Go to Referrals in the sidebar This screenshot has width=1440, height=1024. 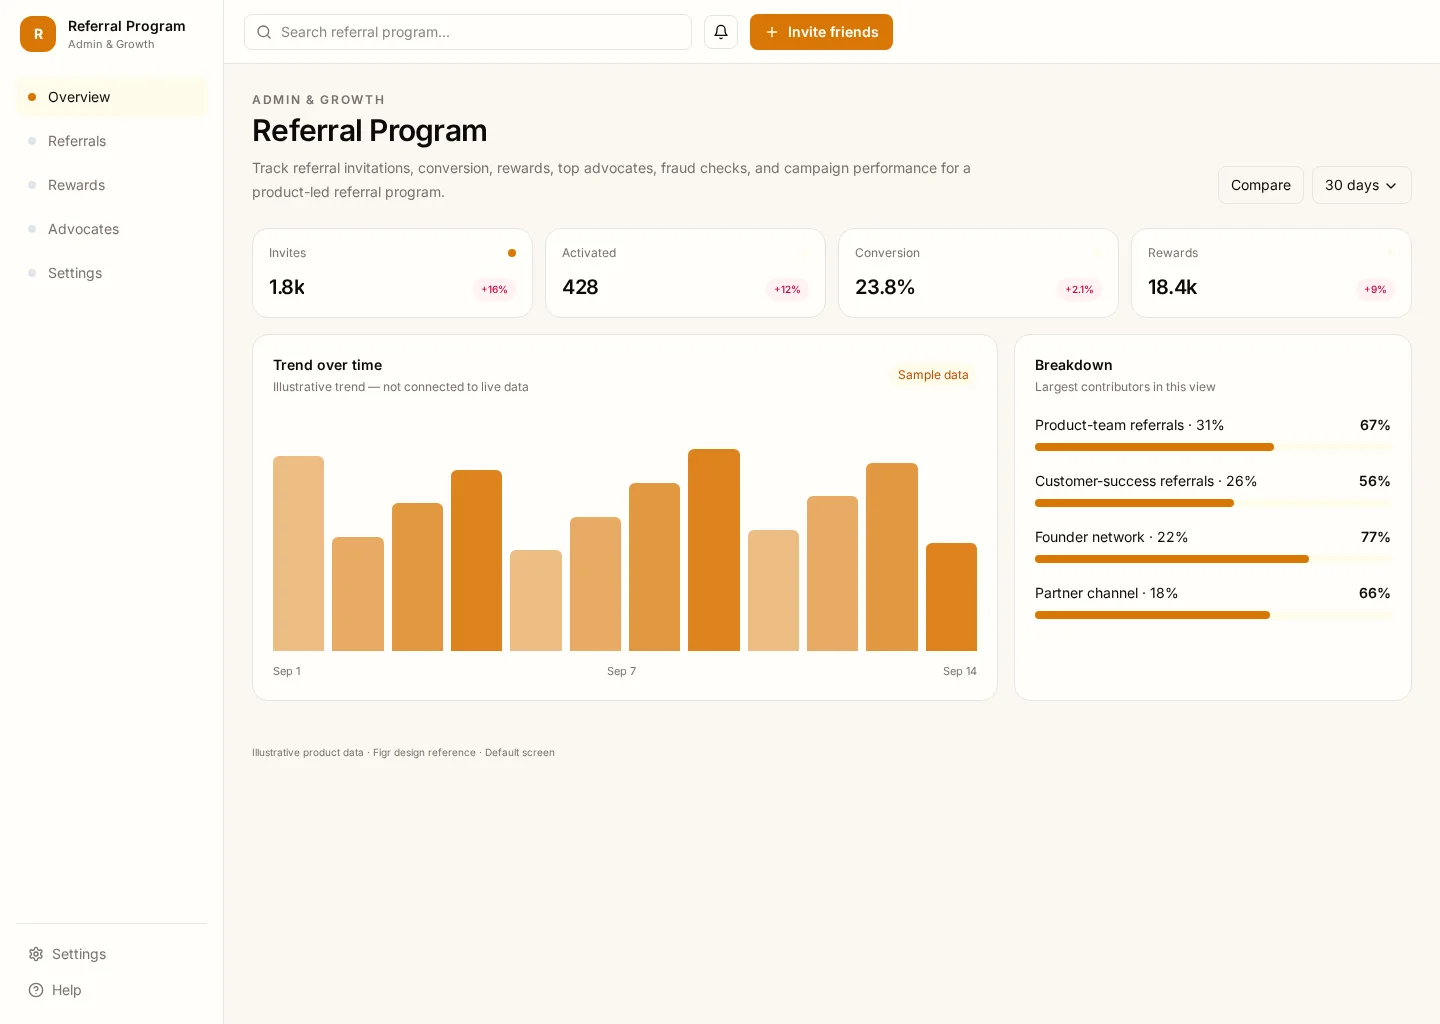(x=112, y=141)
